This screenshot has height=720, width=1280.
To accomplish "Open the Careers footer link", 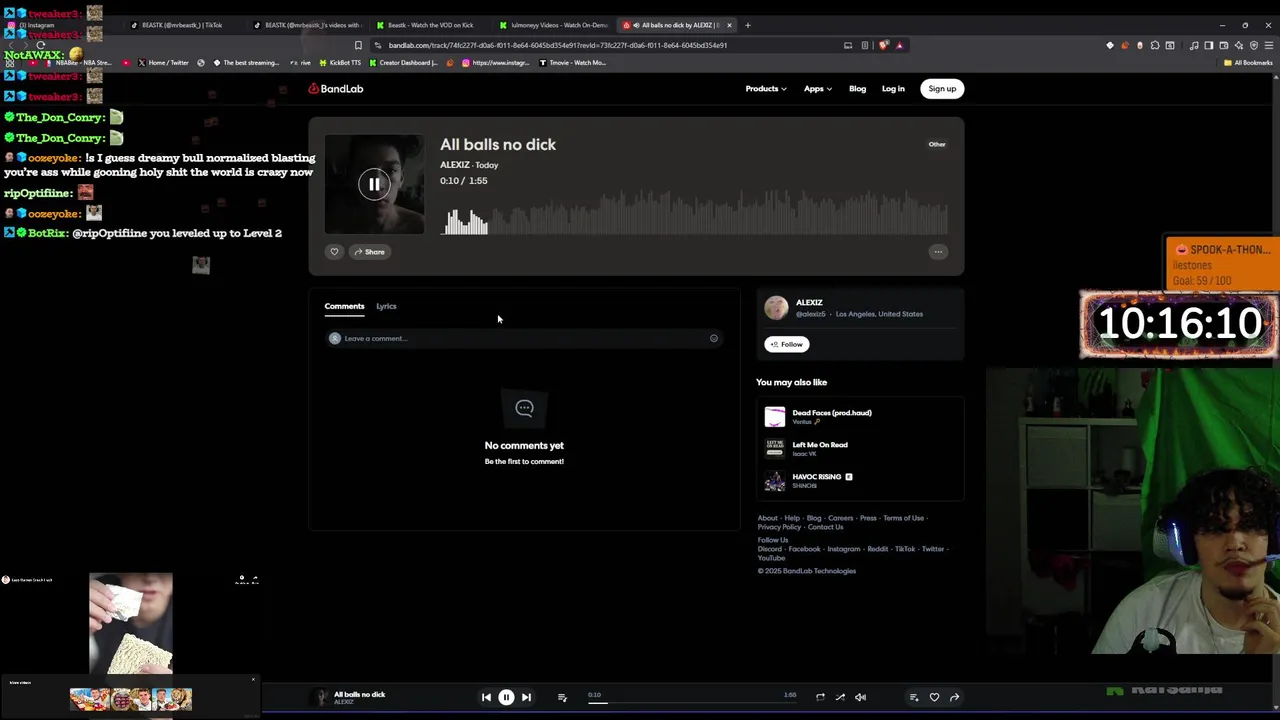I will click(840, 518).
